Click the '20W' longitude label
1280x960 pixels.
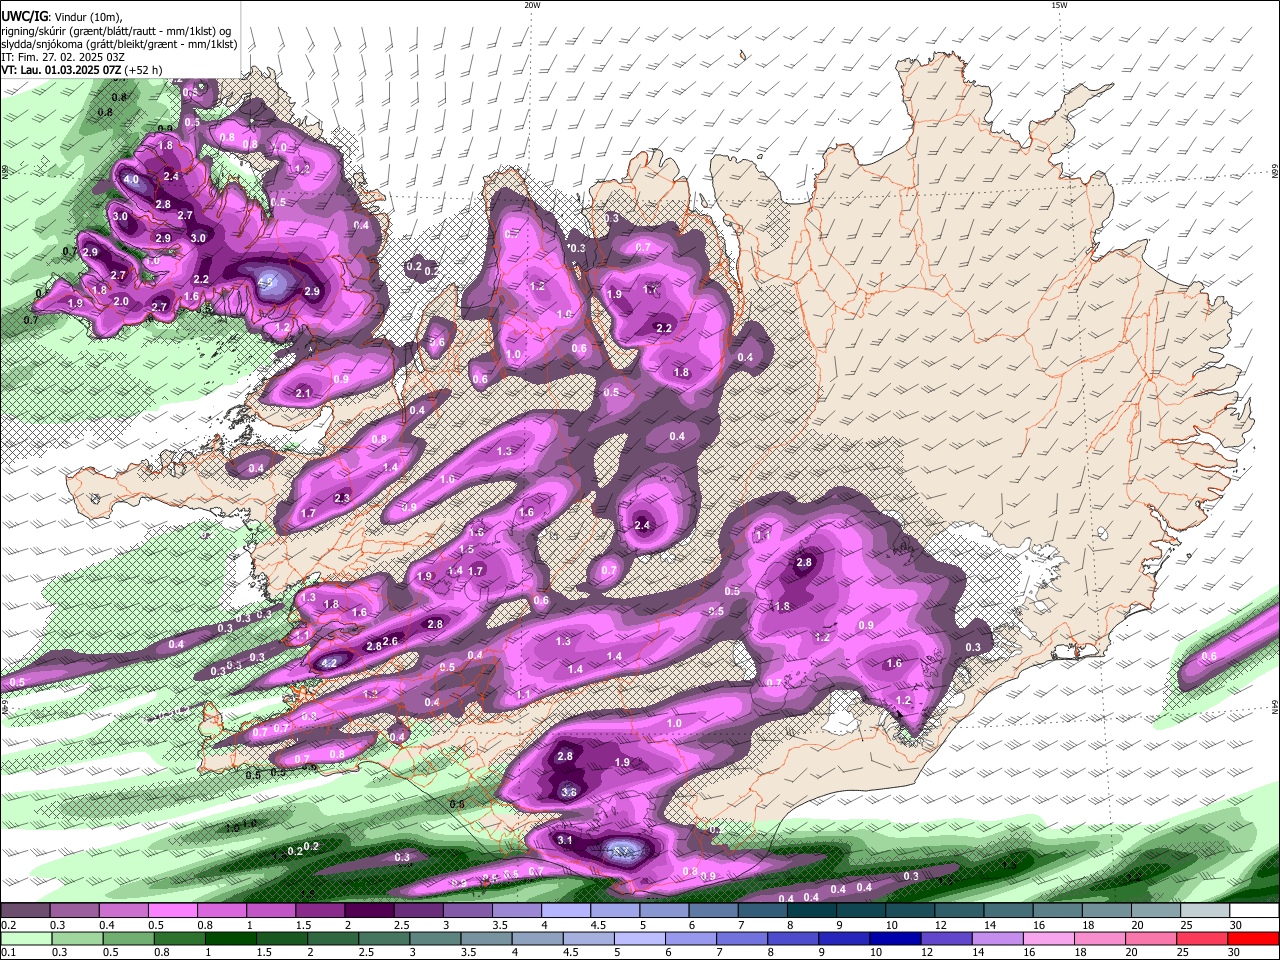pyautogui.click(x=532, y=5)
